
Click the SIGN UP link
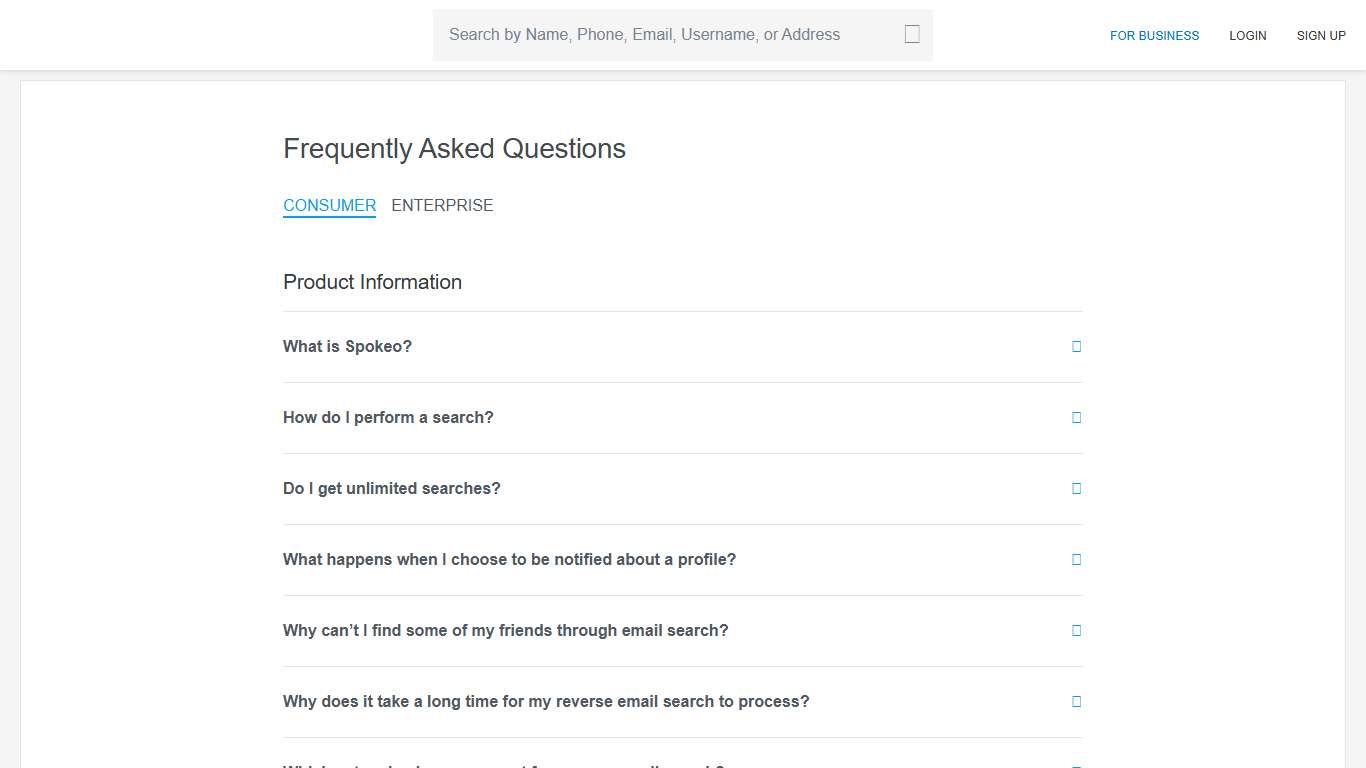coord(1321,35)
